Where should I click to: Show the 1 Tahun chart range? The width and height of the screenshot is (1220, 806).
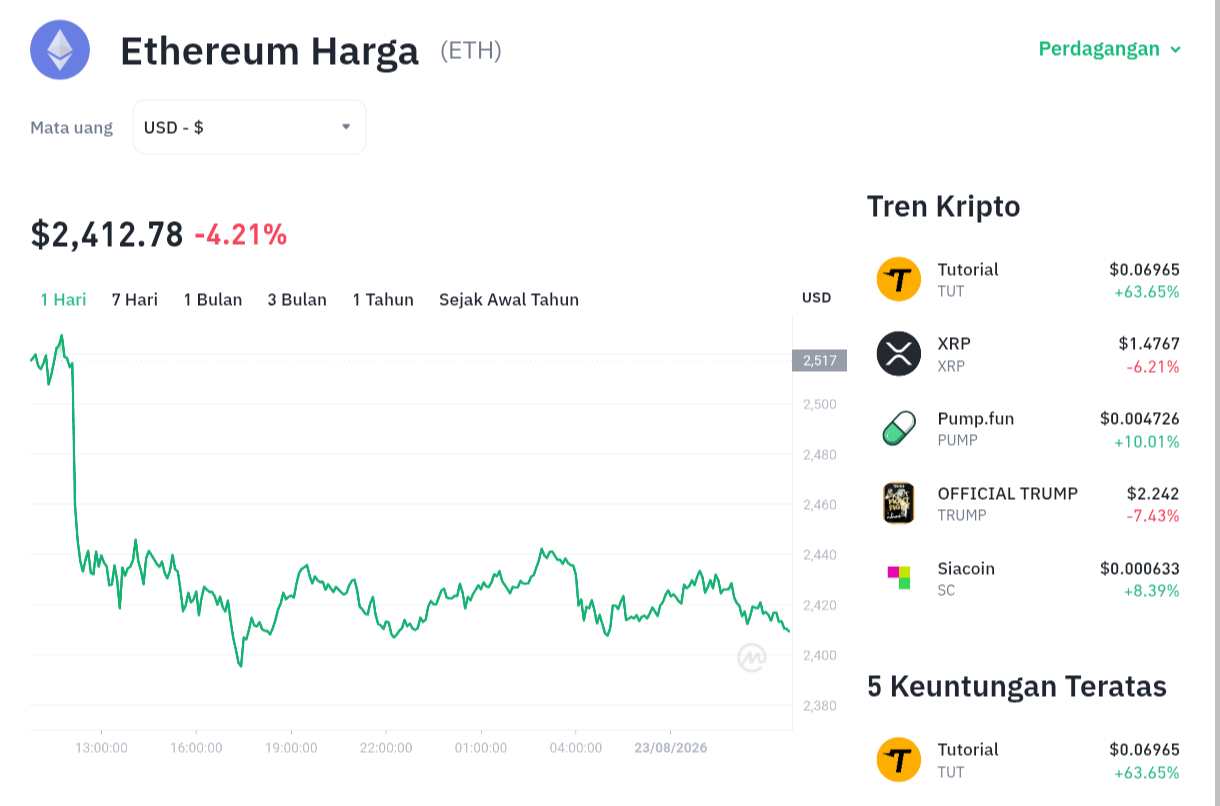click(x=383, y=299)
